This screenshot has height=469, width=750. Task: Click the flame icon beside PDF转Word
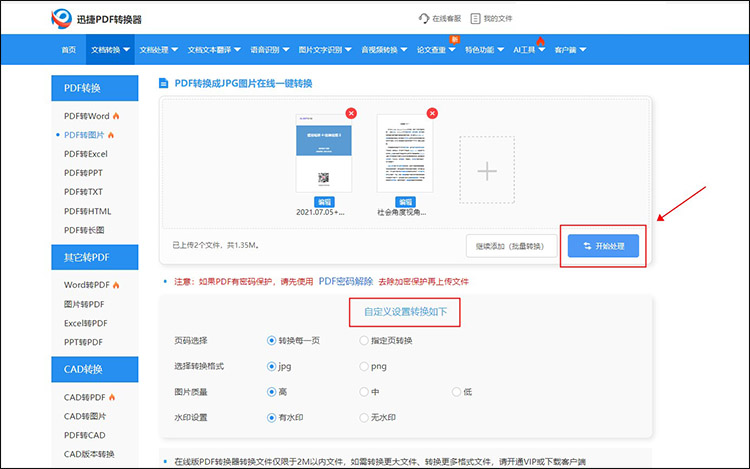tap(116, 116)
